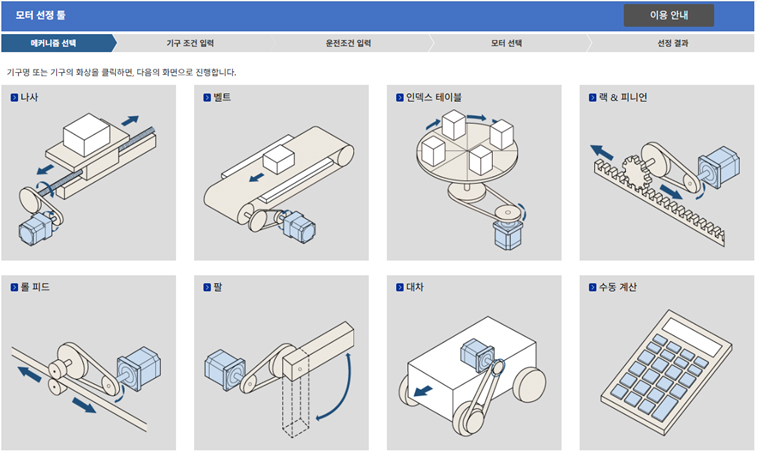This screenshot has width=757, height=453.
Task: Click the arrow icon beside 벨트
Action: 207,98
